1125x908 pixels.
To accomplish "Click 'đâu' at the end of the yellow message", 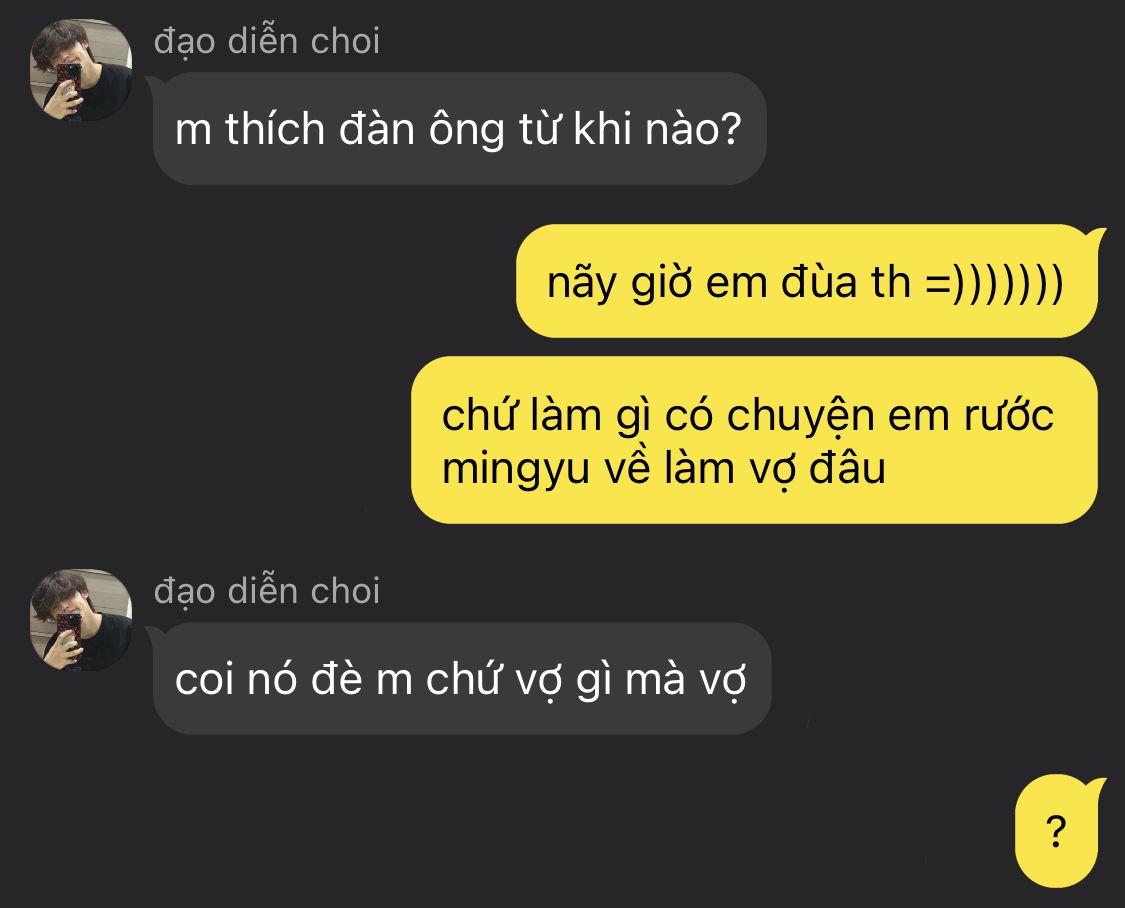I will (x=847, y=469).
